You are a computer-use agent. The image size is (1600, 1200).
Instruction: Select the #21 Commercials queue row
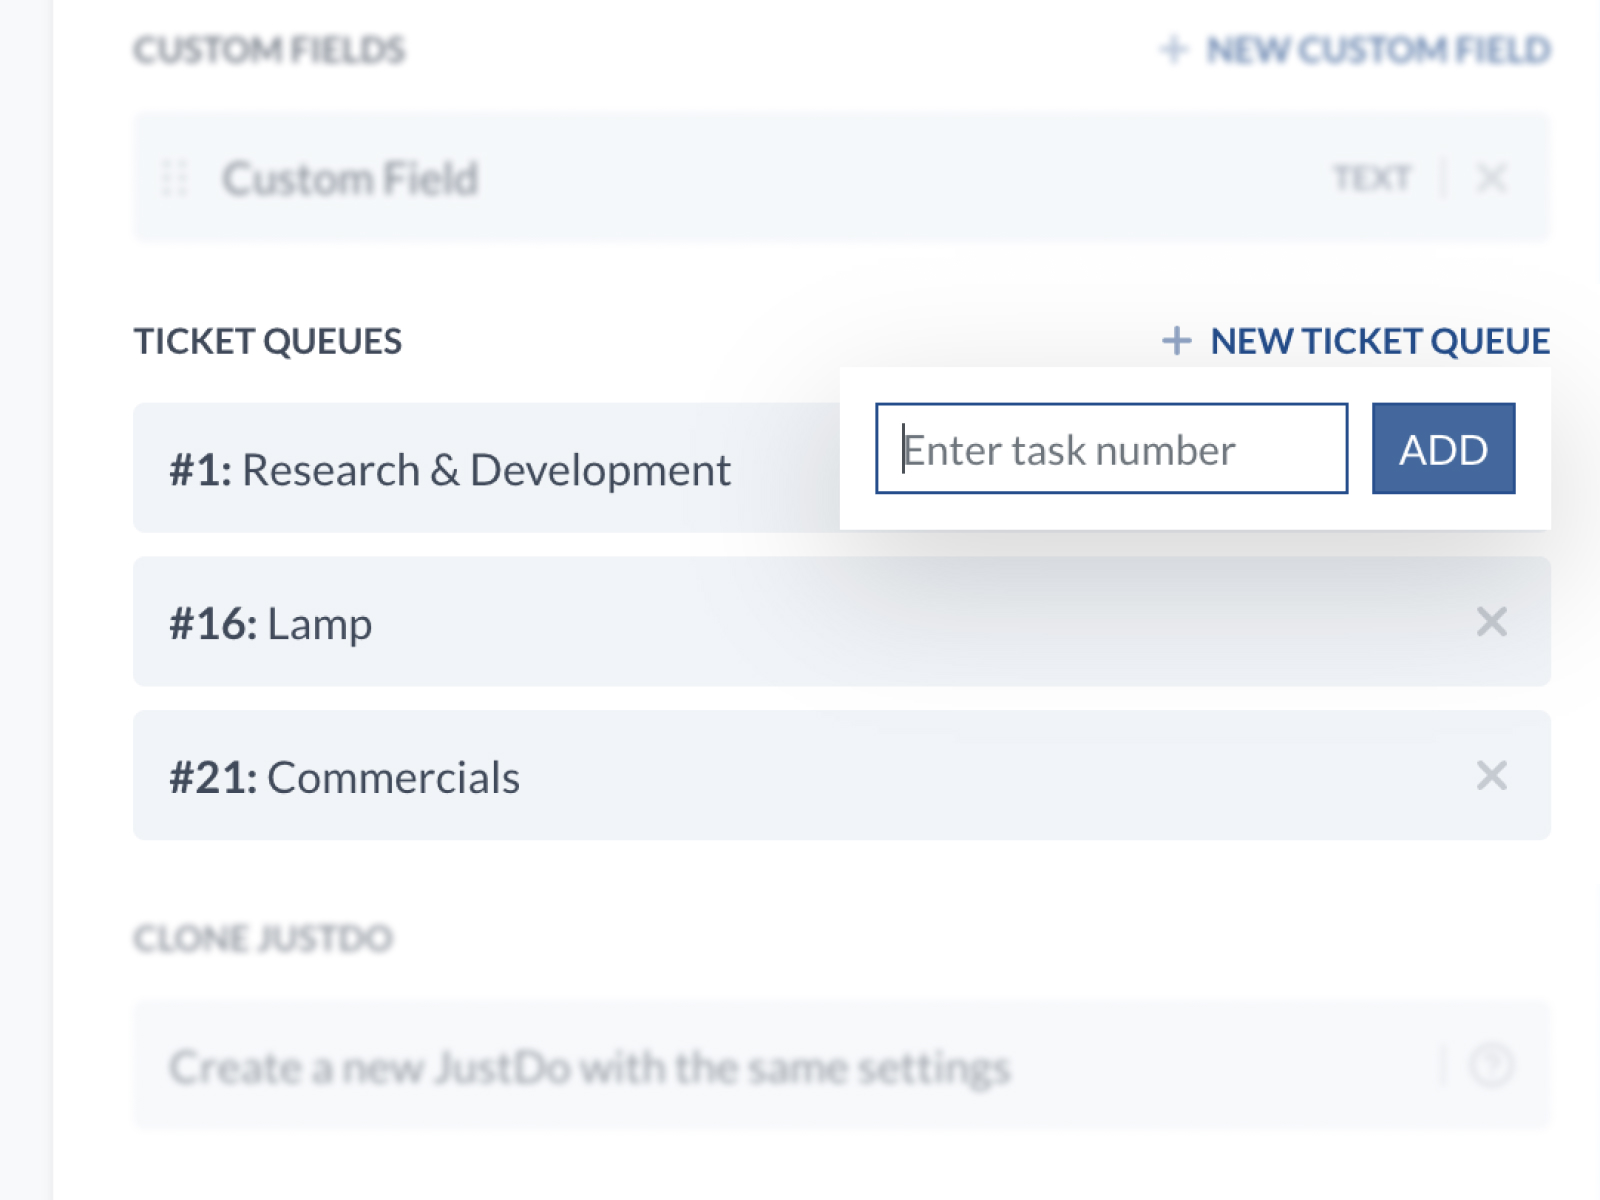[700, 776]
